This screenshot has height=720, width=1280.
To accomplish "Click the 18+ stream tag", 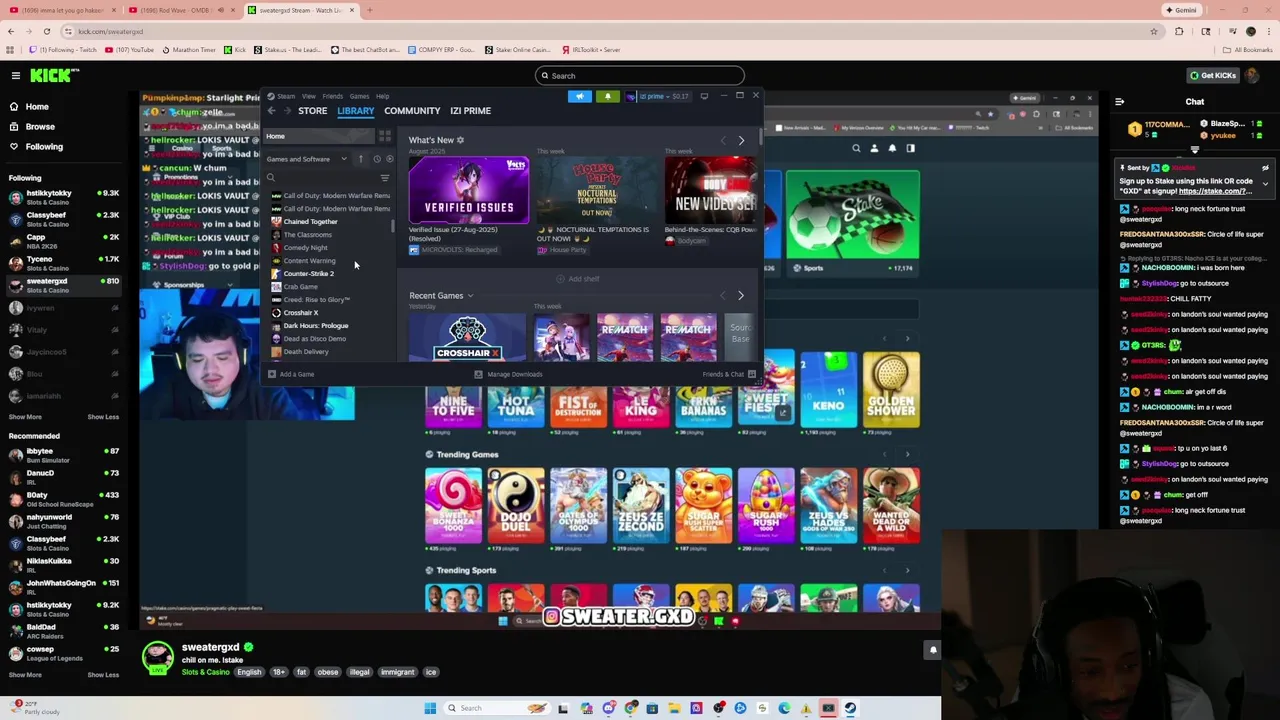I will [278, 672].
